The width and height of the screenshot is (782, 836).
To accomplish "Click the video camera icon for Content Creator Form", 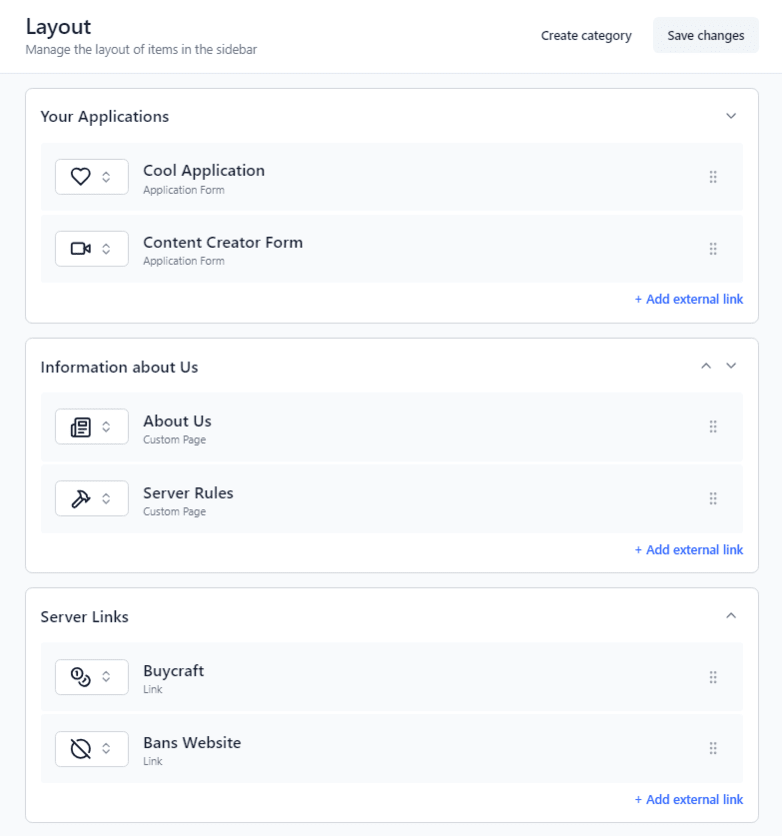I will [x=81, y=249].
